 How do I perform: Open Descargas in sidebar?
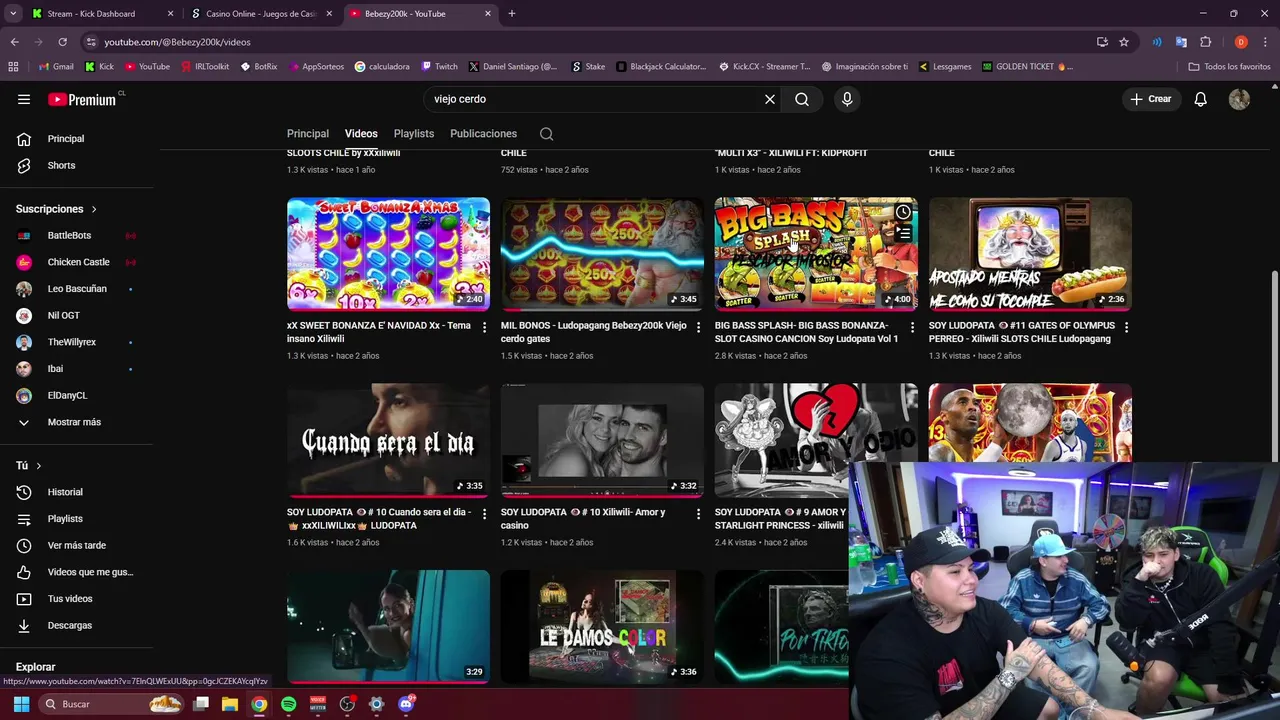69,625
